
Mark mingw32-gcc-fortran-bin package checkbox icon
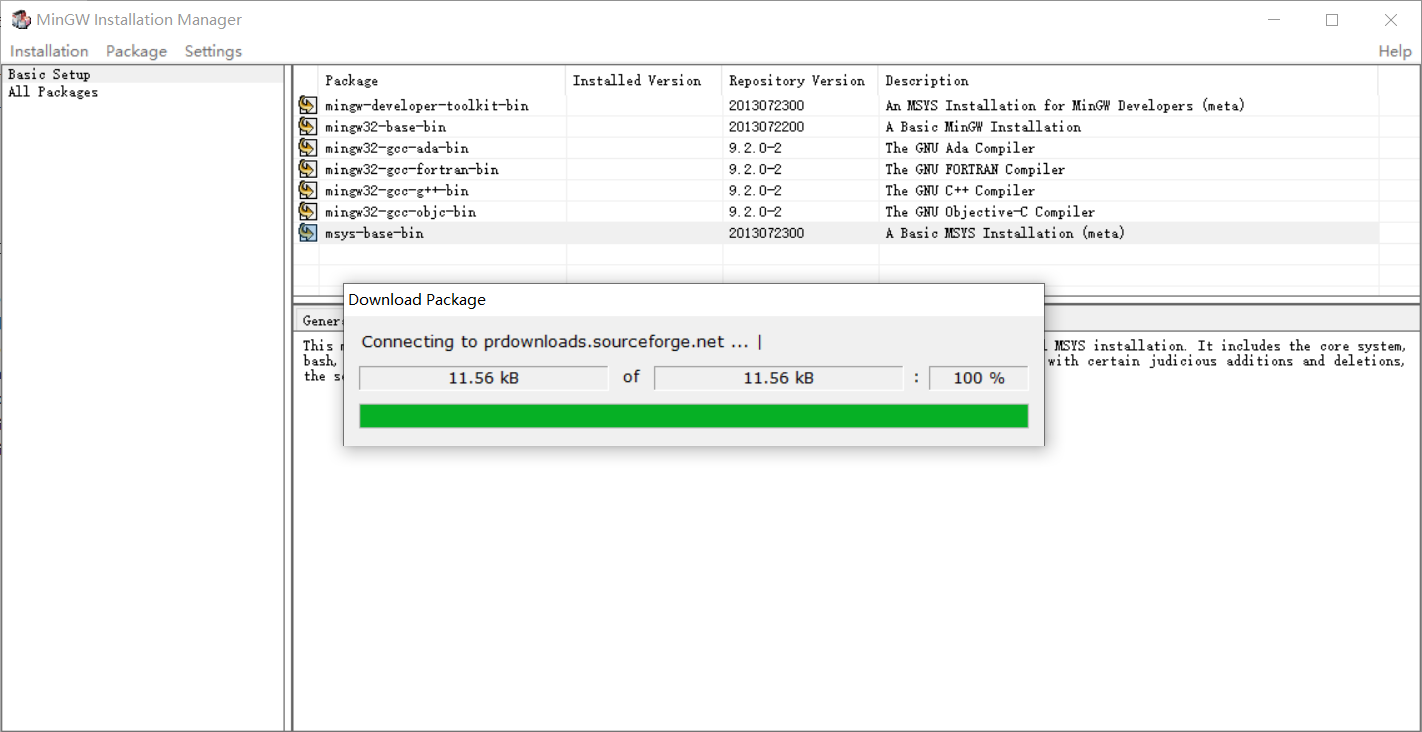click(307, 169)
